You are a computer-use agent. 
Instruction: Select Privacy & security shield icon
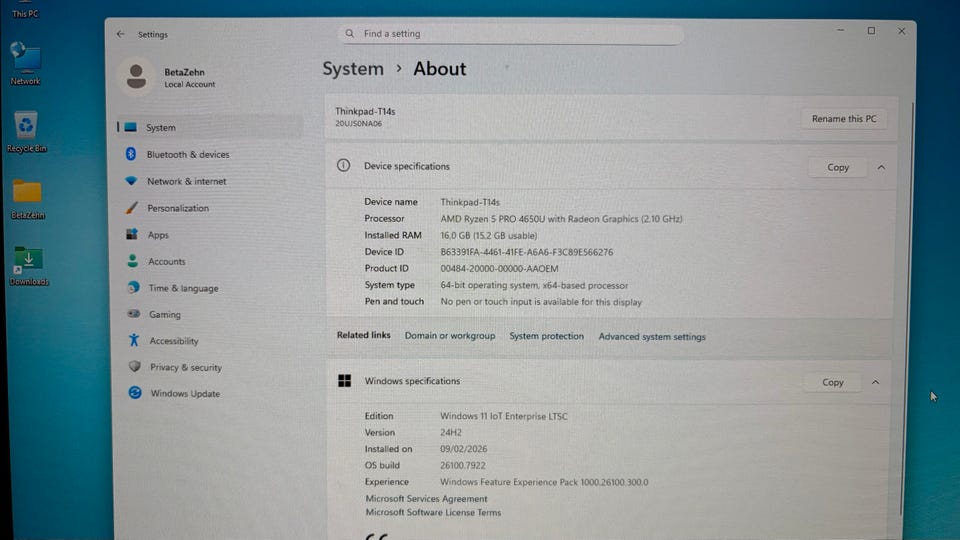135,366
